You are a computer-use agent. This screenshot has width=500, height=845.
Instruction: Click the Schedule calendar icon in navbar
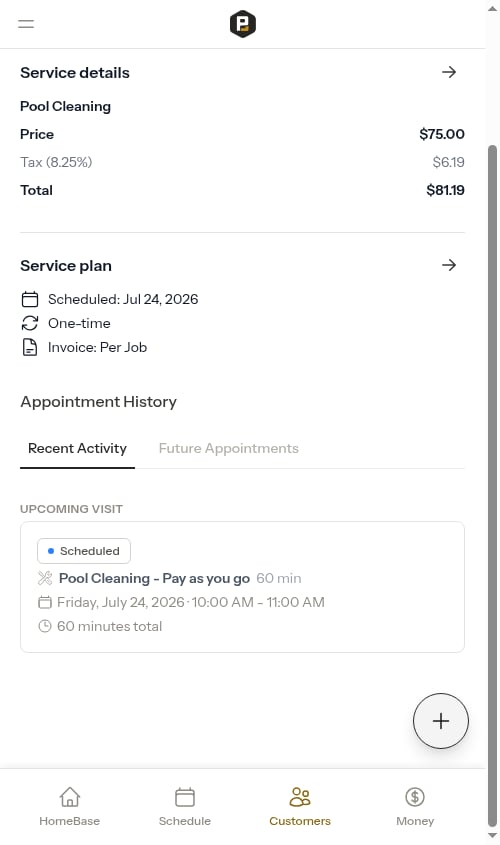pos(185,797)
